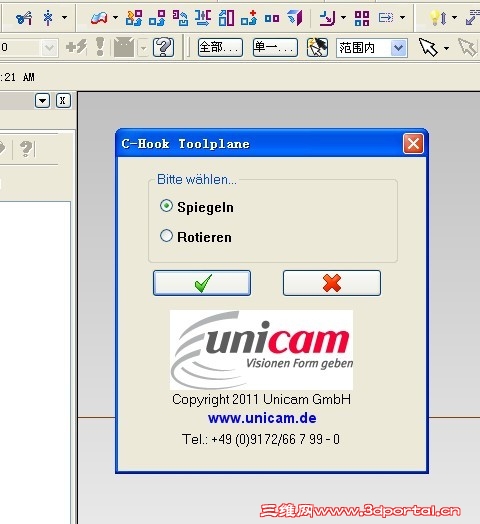Click the grayed-out arrow cursor tool
The image size is (480, 524).
coord(468,47)
